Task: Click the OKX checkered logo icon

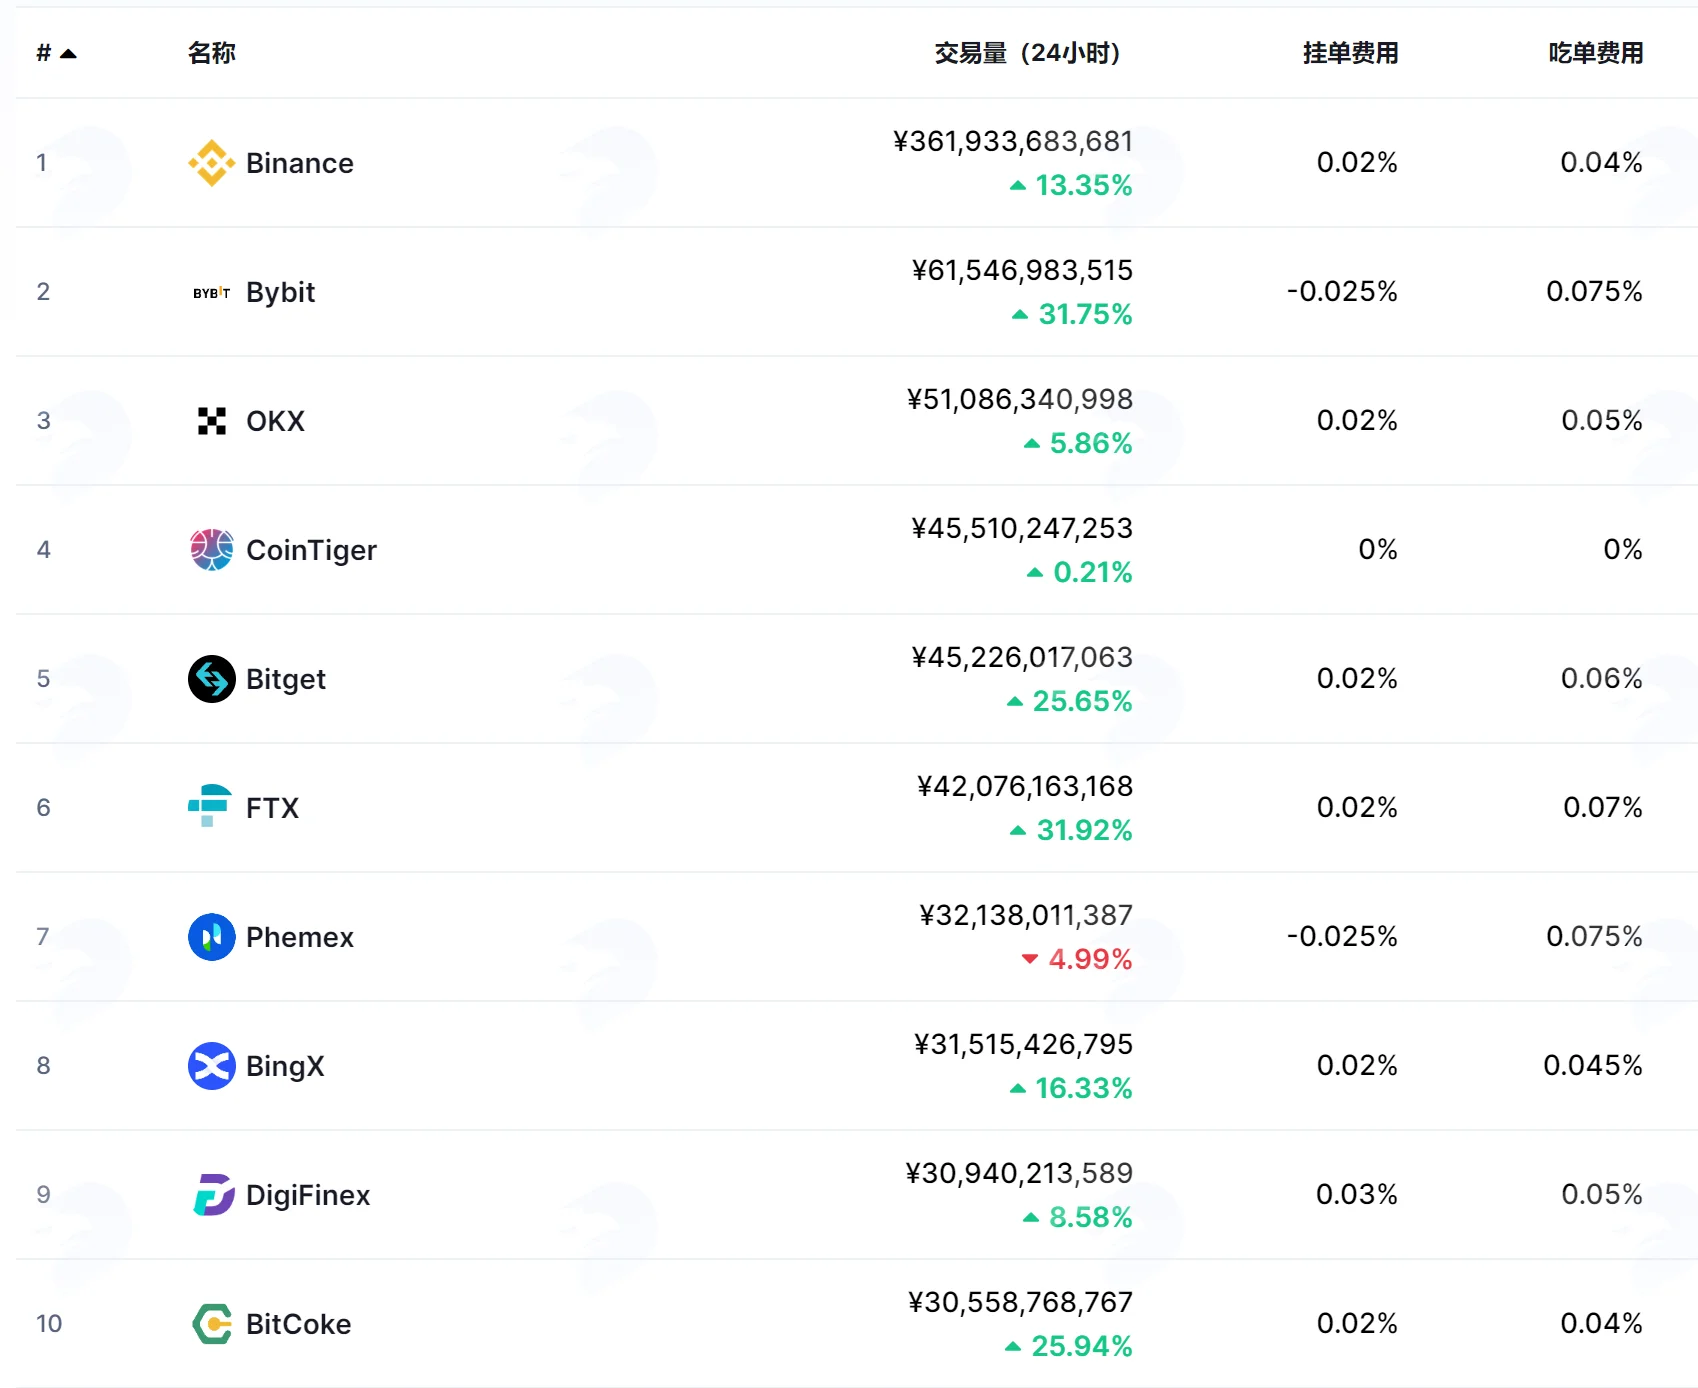Action: coord(211,421)
